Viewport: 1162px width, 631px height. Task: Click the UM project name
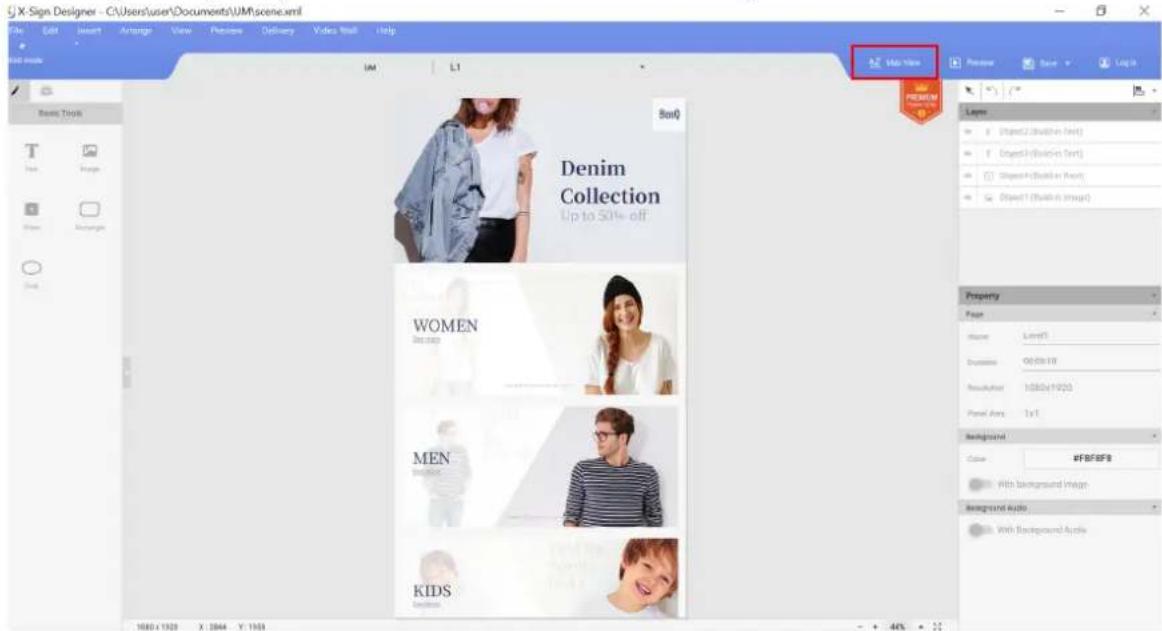click(x=370, y=67)
